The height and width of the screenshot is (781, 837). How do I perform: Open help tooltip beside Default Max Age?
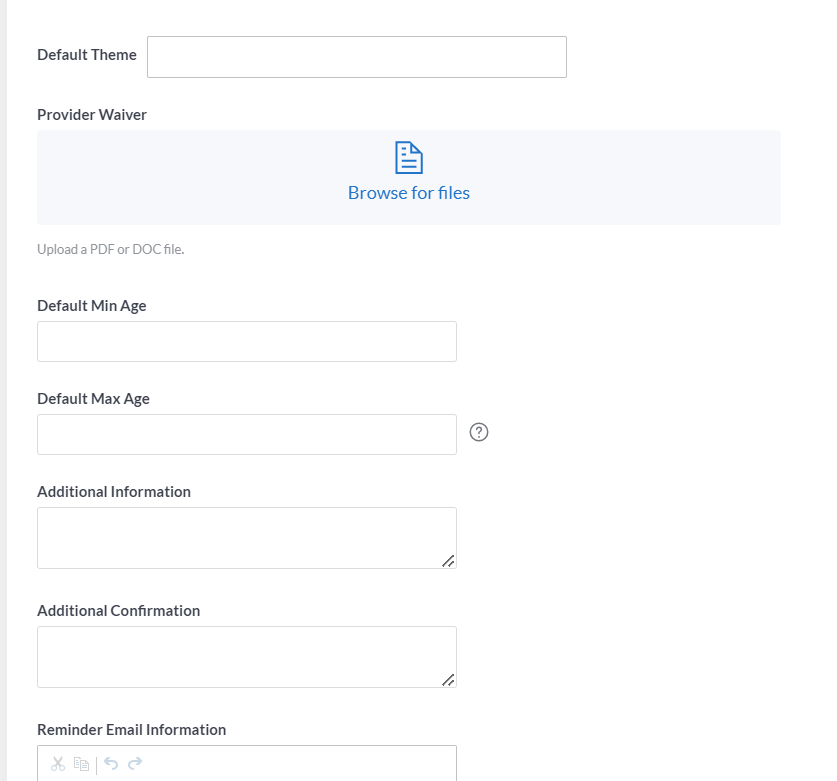[479, 432]
